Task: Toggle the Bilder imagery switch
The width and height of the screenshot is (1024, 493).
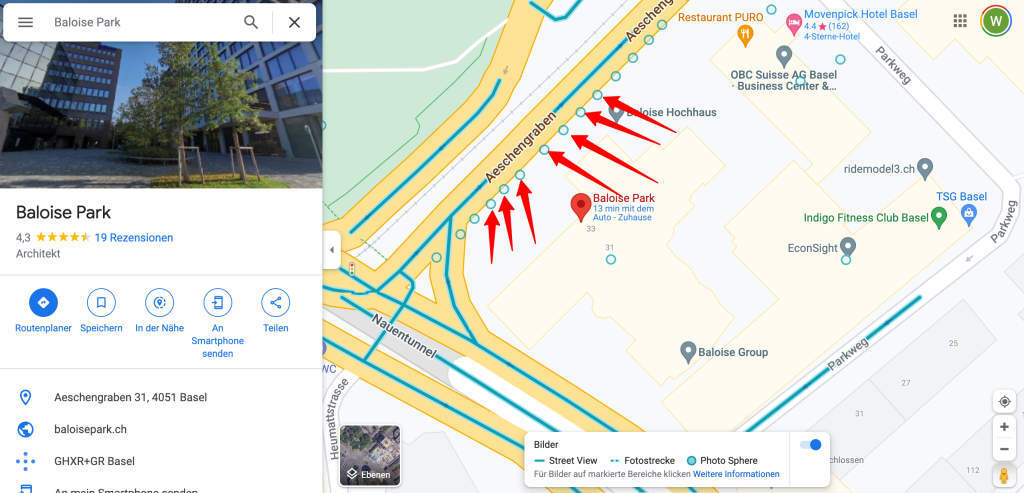Action: coord(810,445)
